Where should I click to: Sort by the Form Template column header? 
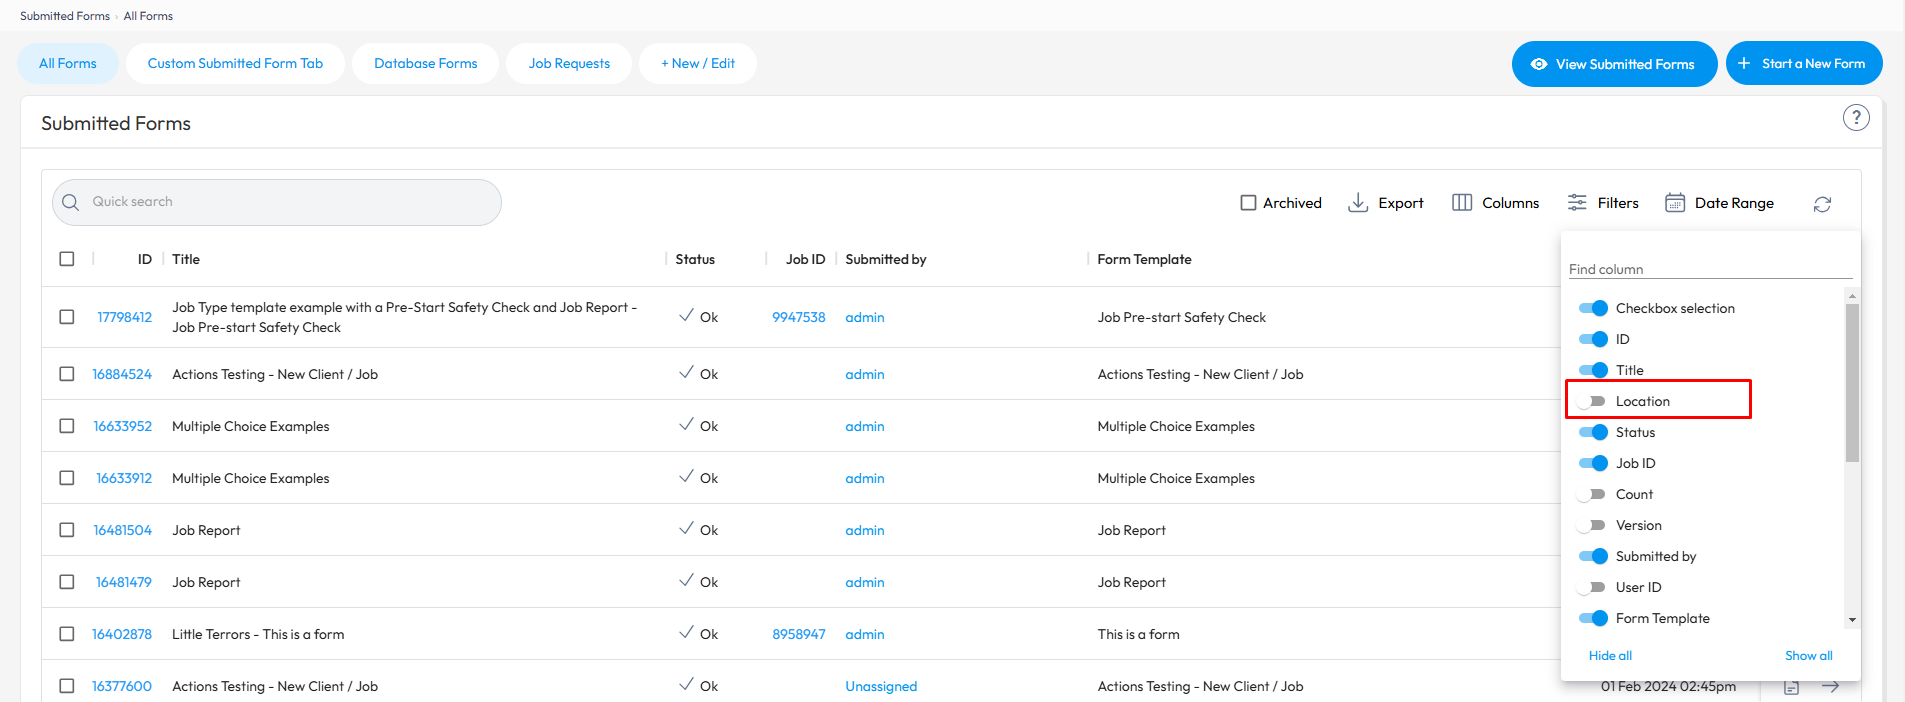pos(1144,259)
